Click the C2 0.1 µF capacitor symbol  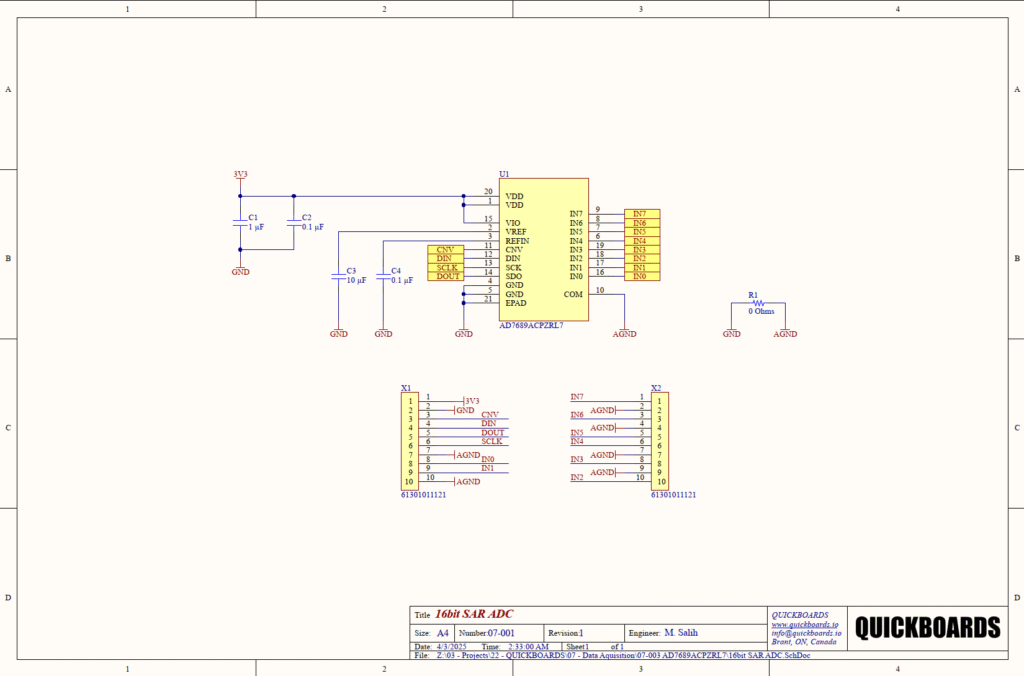click(293, 222)
